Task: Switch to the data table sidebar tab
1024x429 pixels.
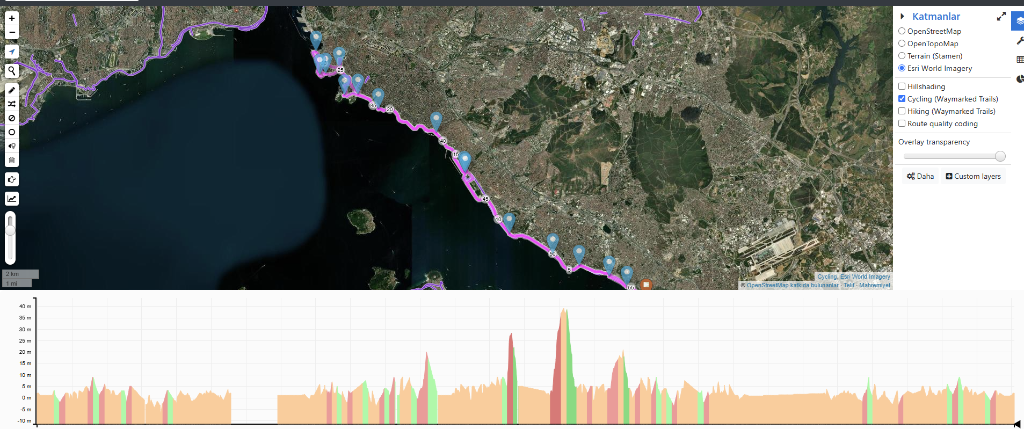Action: 1019,59
